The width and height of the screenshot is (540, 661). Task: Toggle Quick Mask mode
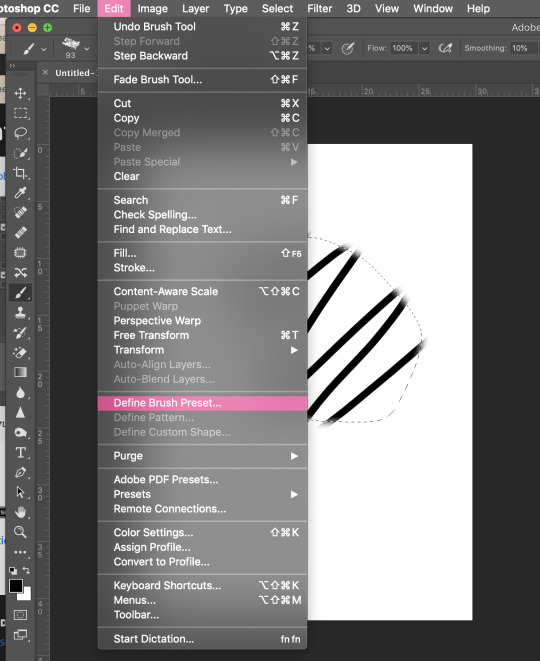[20, 615]
